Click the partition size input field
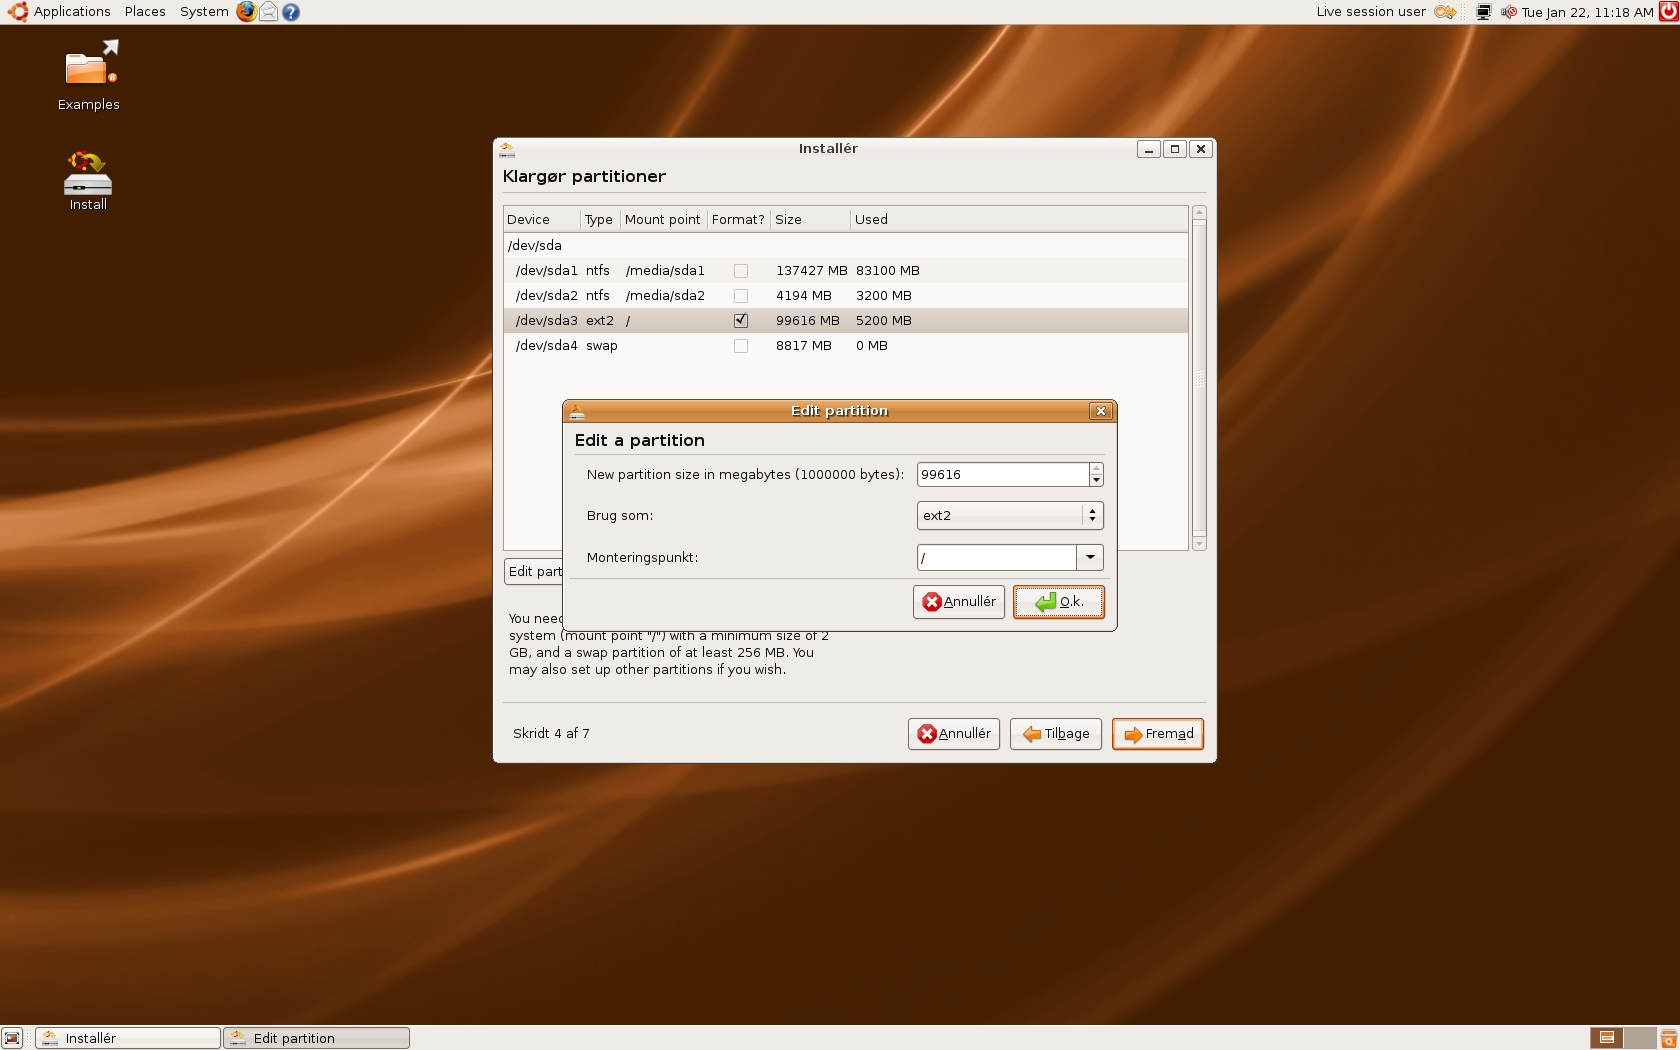 point(1002,475)
